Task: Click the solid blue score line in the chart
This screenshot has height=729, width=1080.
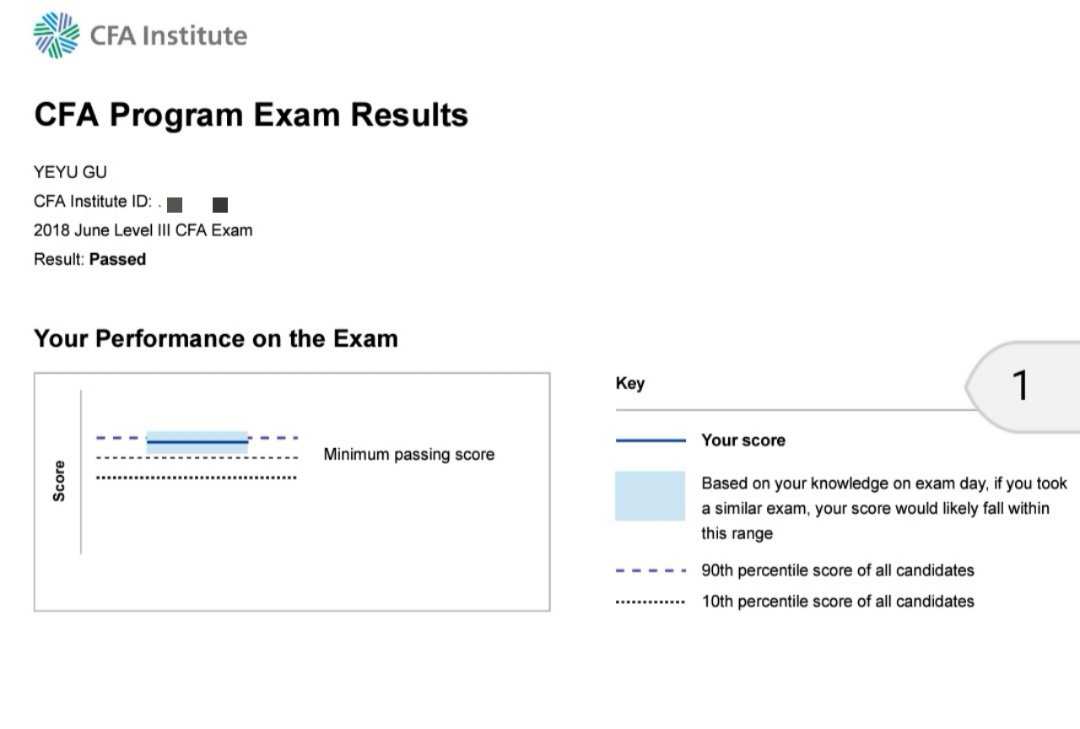Action: point(197,441)
